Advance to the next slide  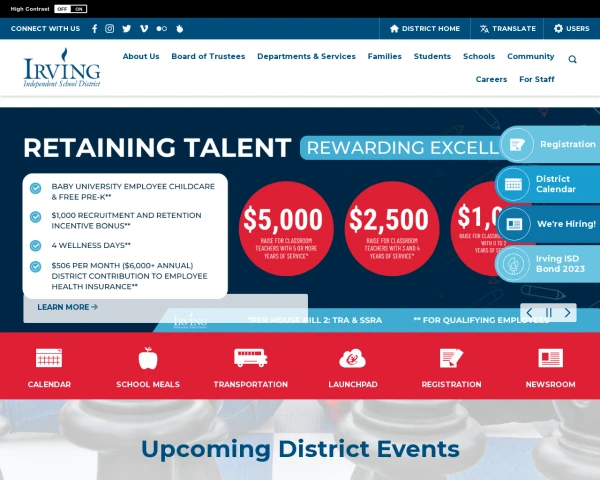pos(567,313)
